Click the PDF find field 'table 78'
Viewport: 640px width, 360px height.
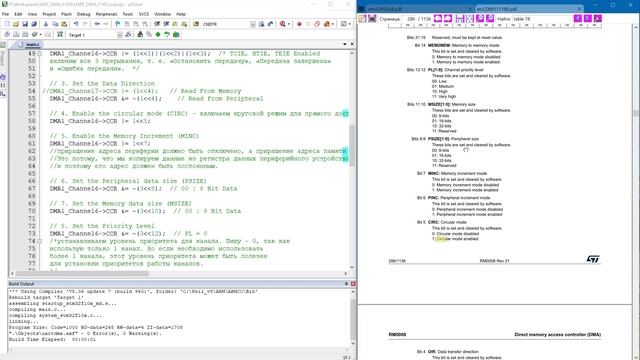click(x=542, y=19)
